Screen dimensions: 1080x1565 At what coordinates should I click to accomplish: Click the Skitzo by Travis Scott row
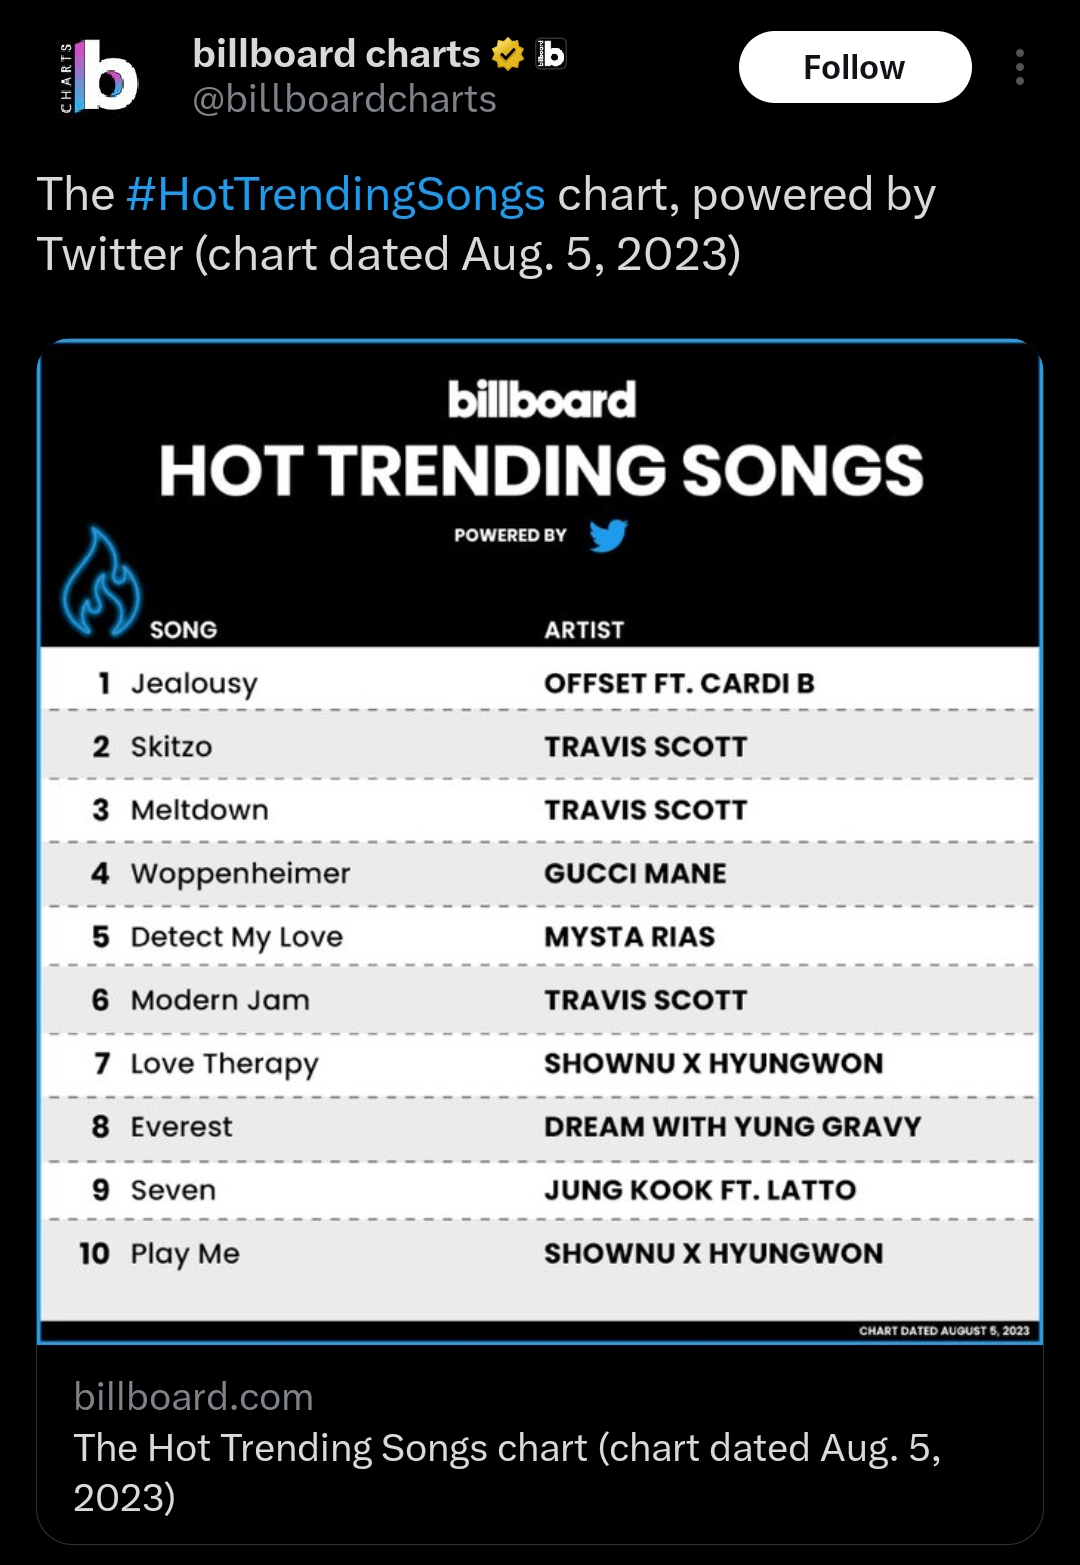pyautogui.click(x=540, y=746)
